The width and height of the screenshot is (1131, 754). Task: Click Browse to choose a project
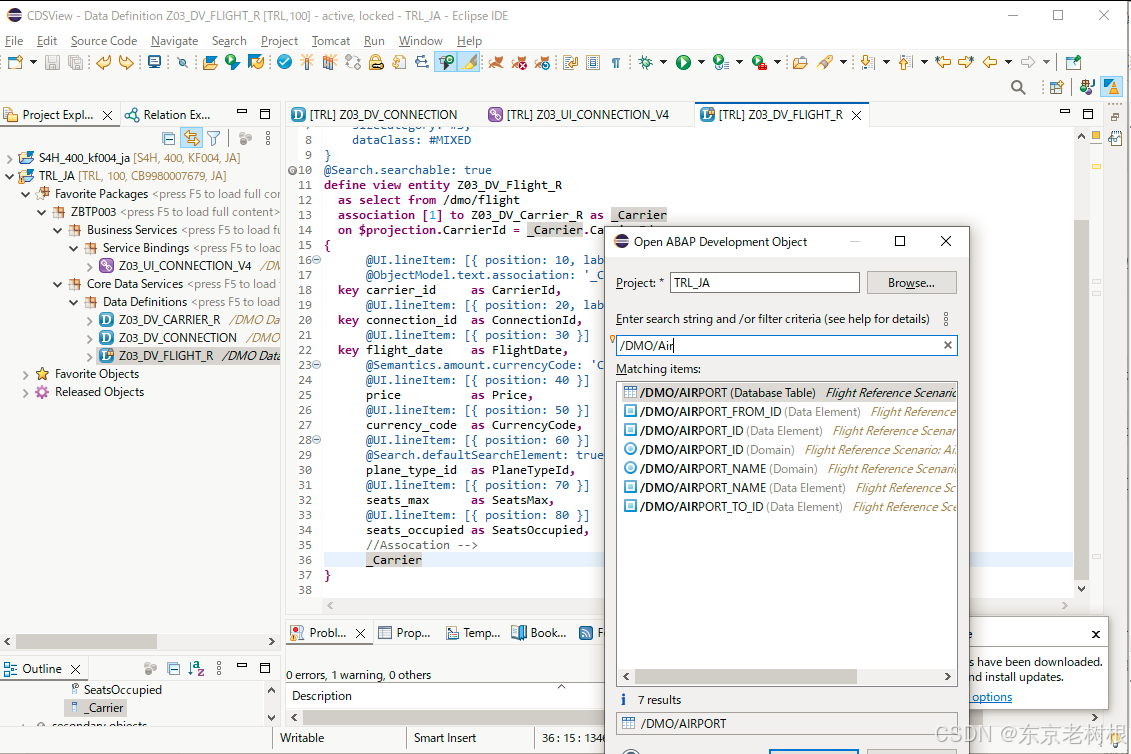click(x=911, y=282)
